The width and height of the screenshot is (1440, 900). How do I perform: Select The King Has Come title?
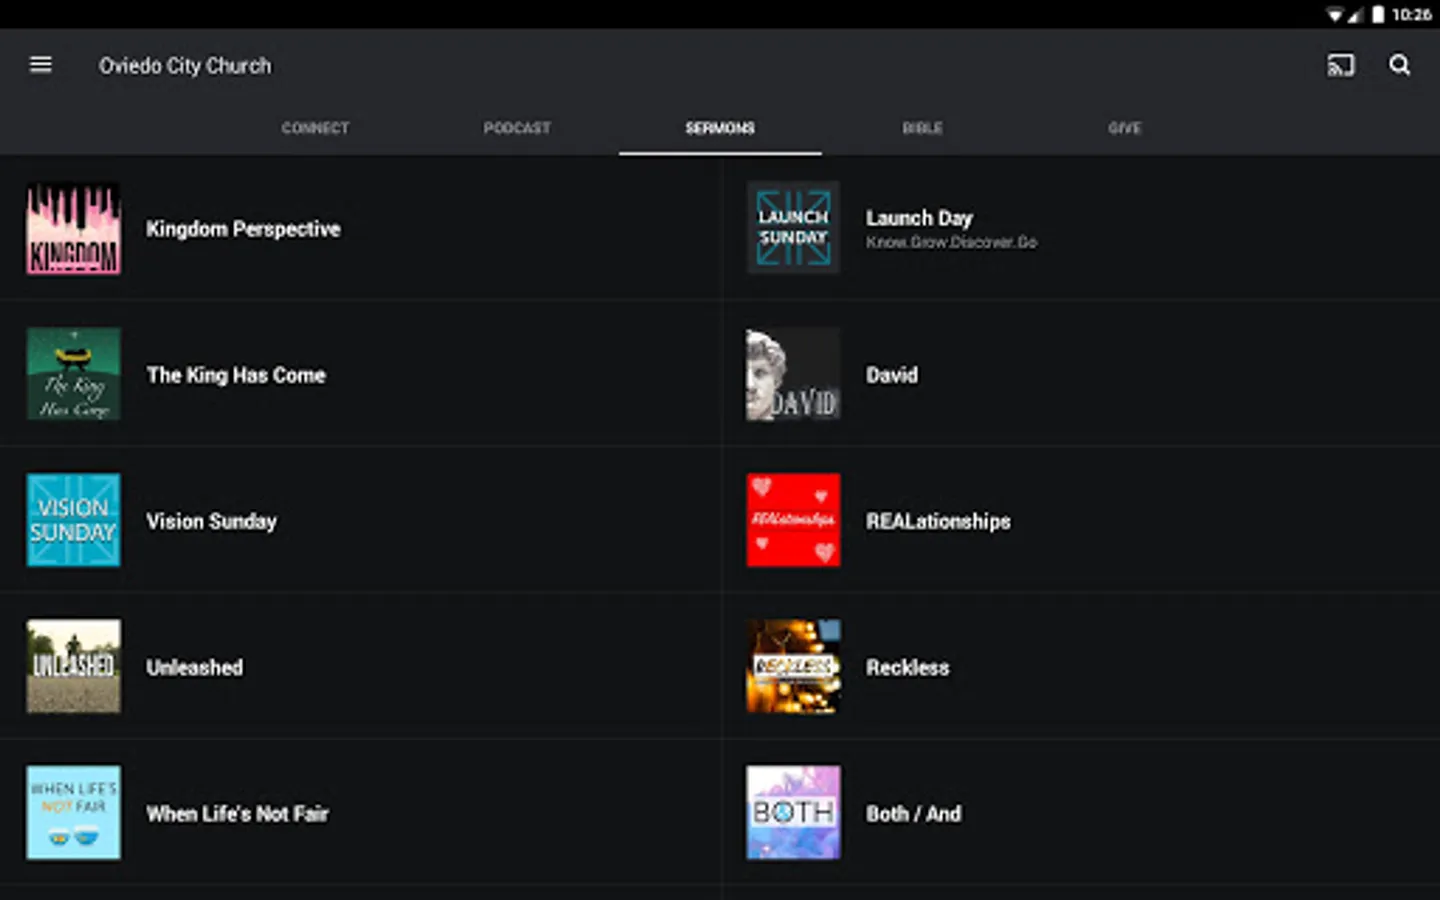pyautogui.click(x=236, y=375)
